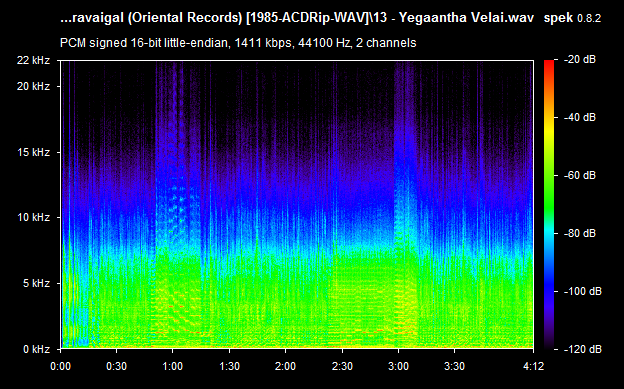Click the 1:00 time axis label
Viewport: 624px width, 389px height.
(x=173, y=366)
